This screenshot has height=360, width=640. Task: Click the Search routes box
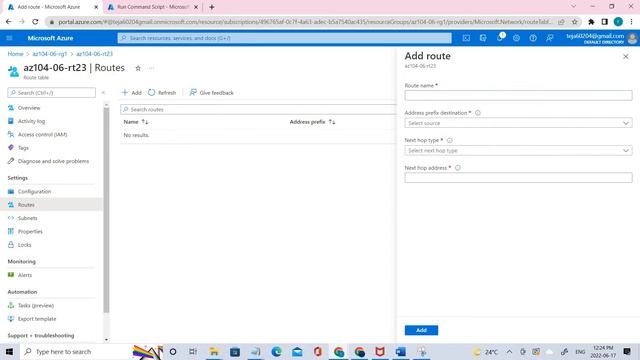[x=258, y=109]
